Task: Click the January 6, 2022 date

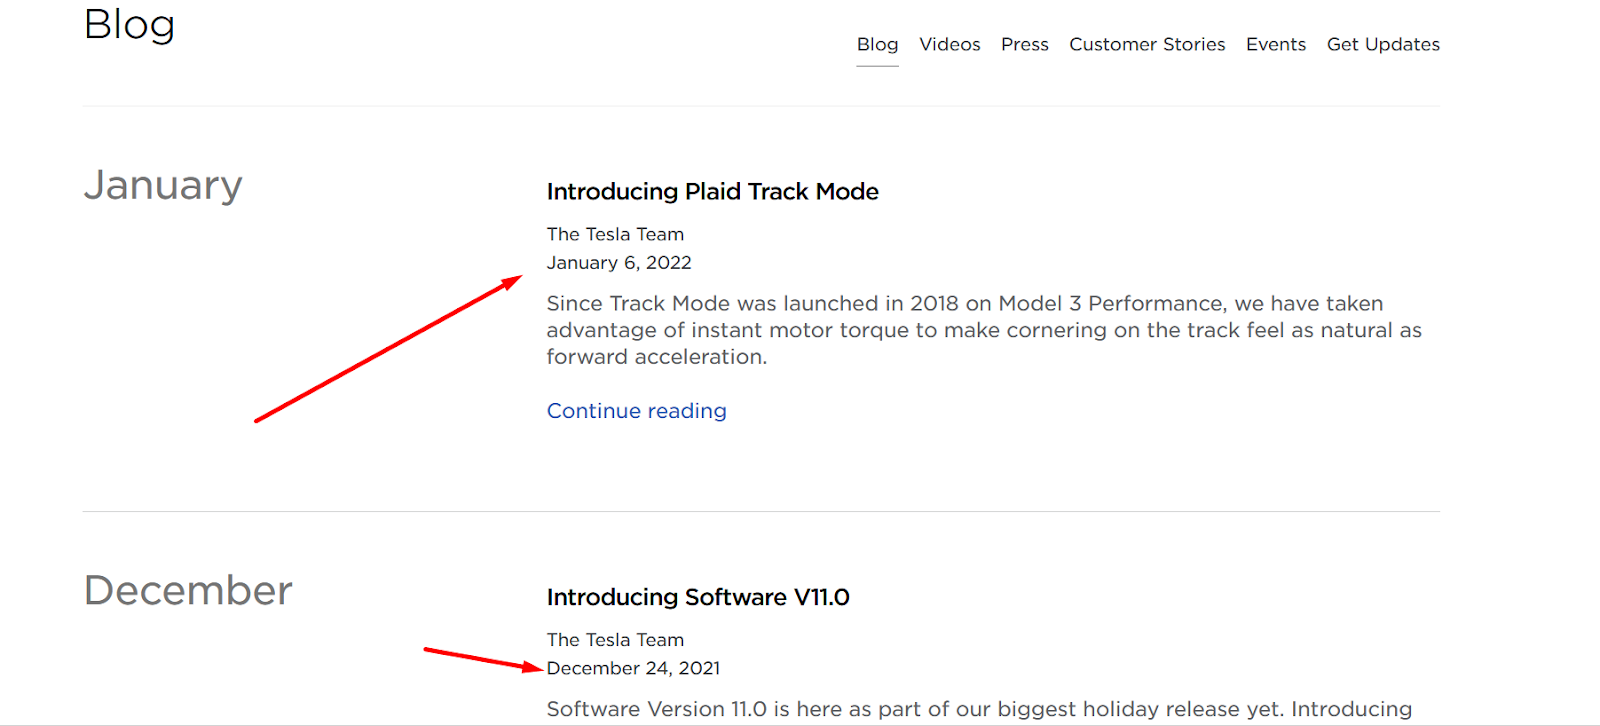Action: click(x=619, y=263)
